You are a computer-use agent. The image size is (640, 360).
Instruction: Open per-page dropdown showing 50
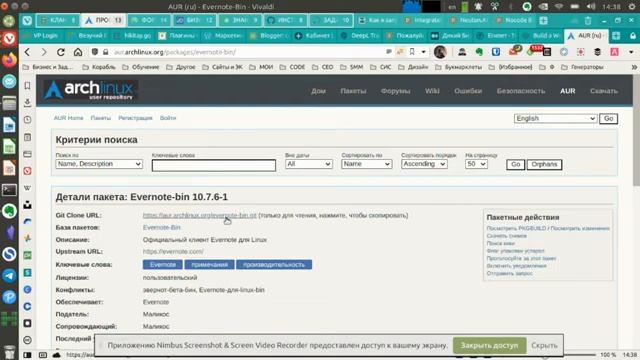click(x=476, y=164)
